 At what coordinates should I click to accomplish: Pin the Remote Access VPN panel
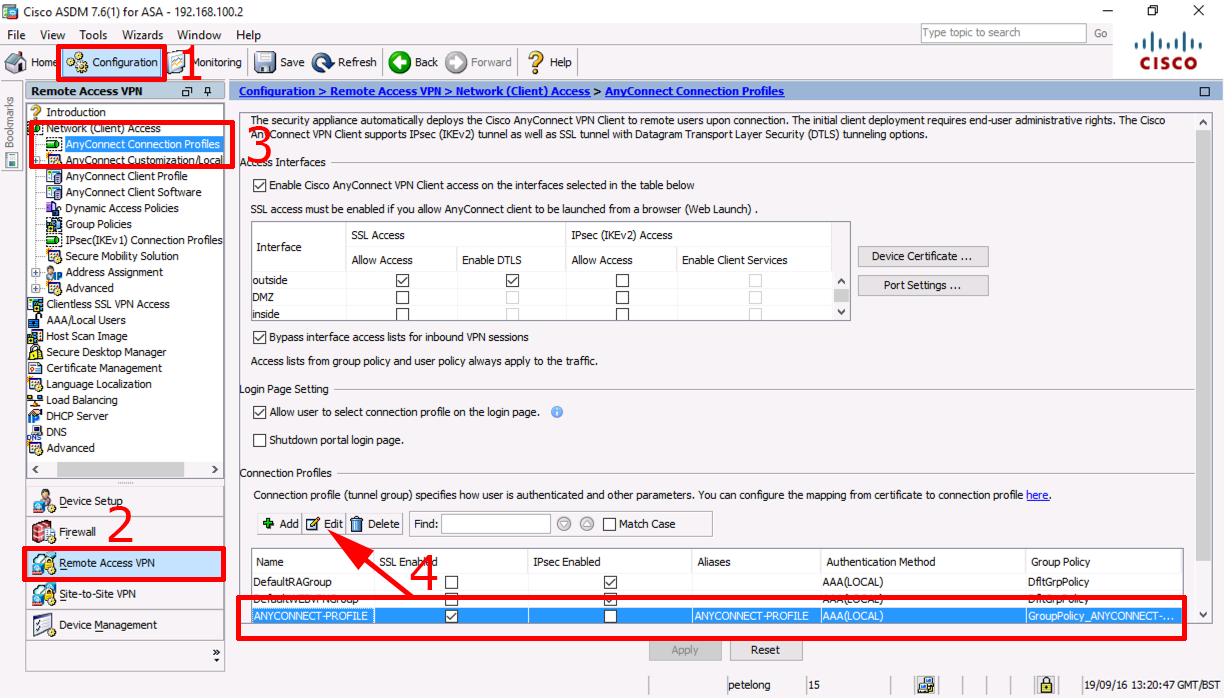(208, 92)
